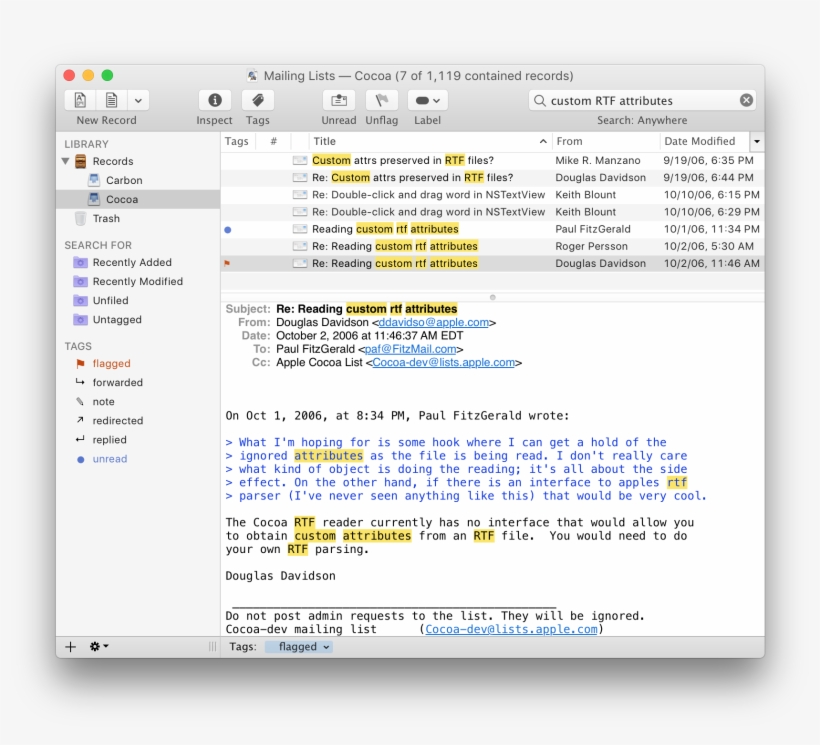Open the Trash in the sidebar

106,218
